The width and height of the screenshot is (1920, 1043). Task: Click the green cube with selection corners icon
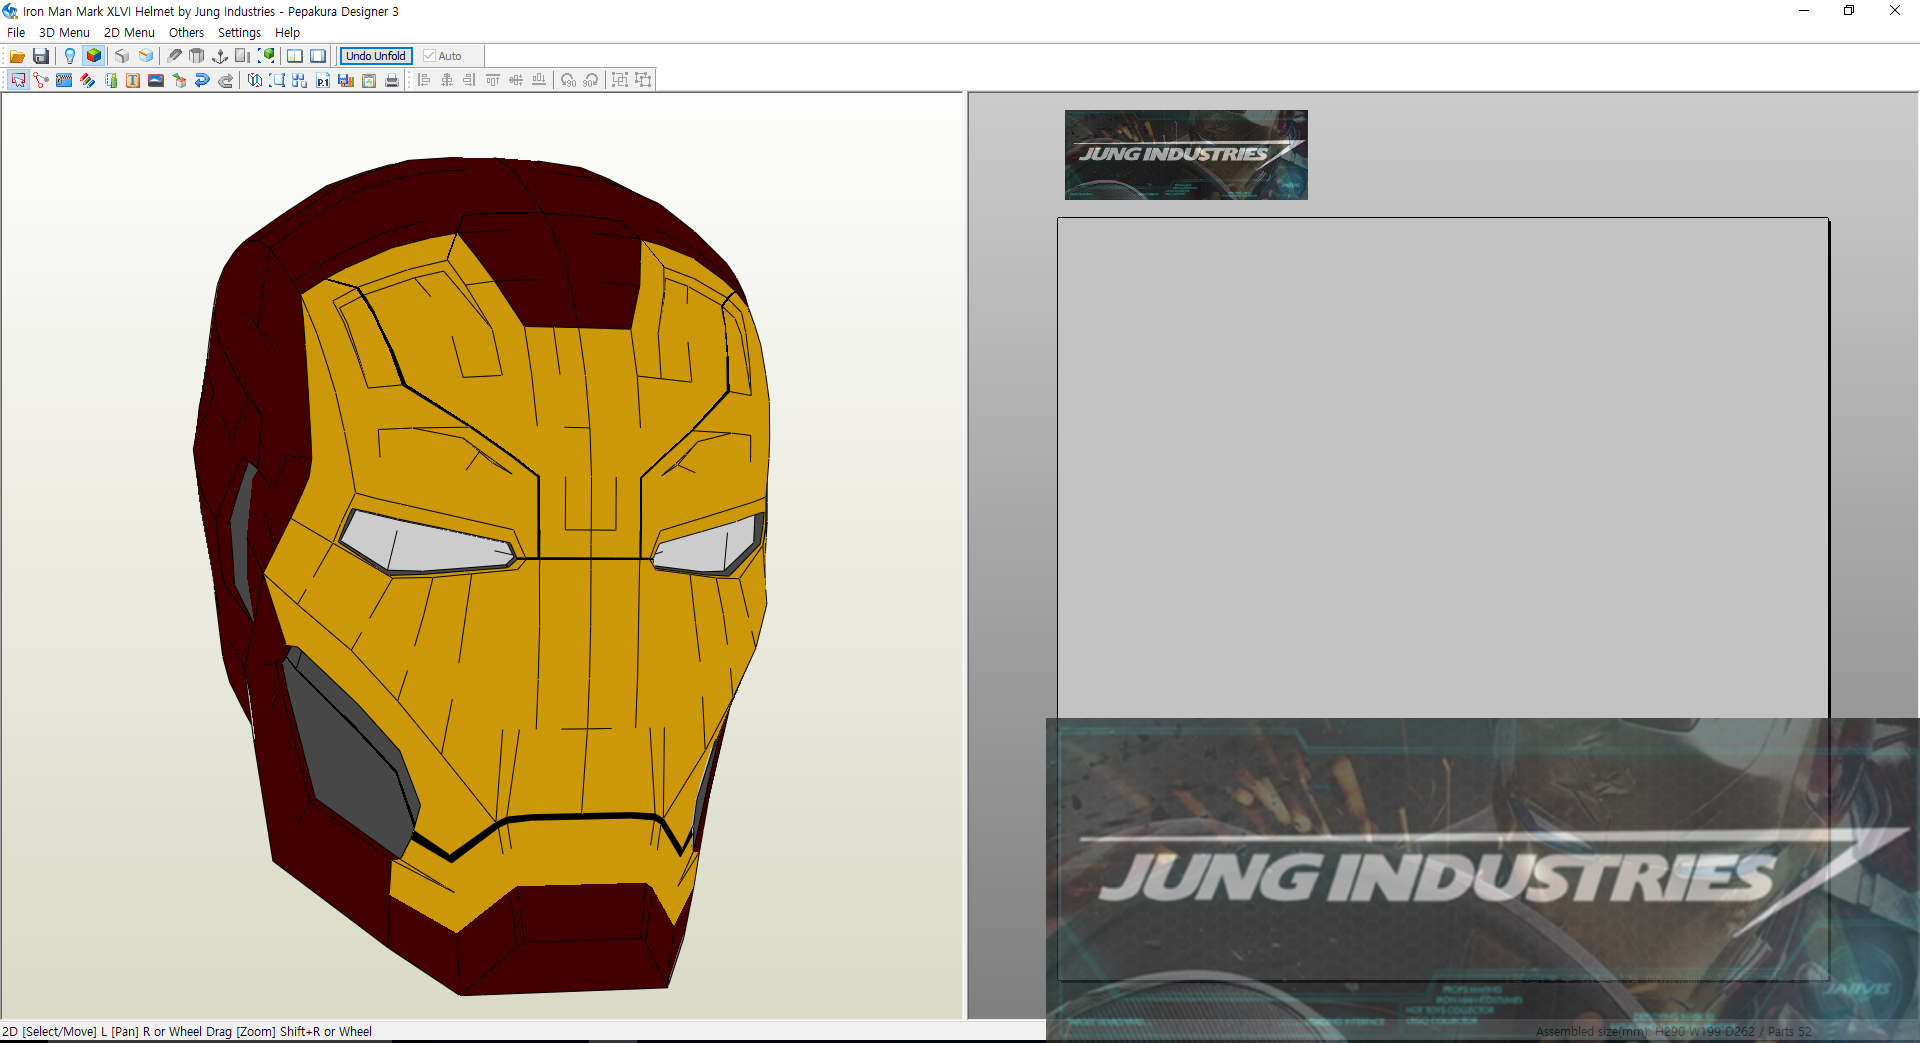266,56
